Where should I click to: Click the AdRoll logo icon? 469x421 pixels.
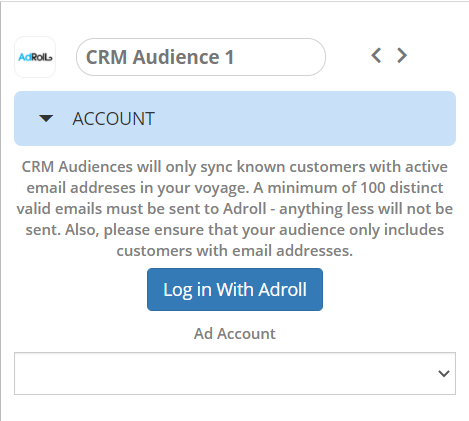[x=35, y=57]
